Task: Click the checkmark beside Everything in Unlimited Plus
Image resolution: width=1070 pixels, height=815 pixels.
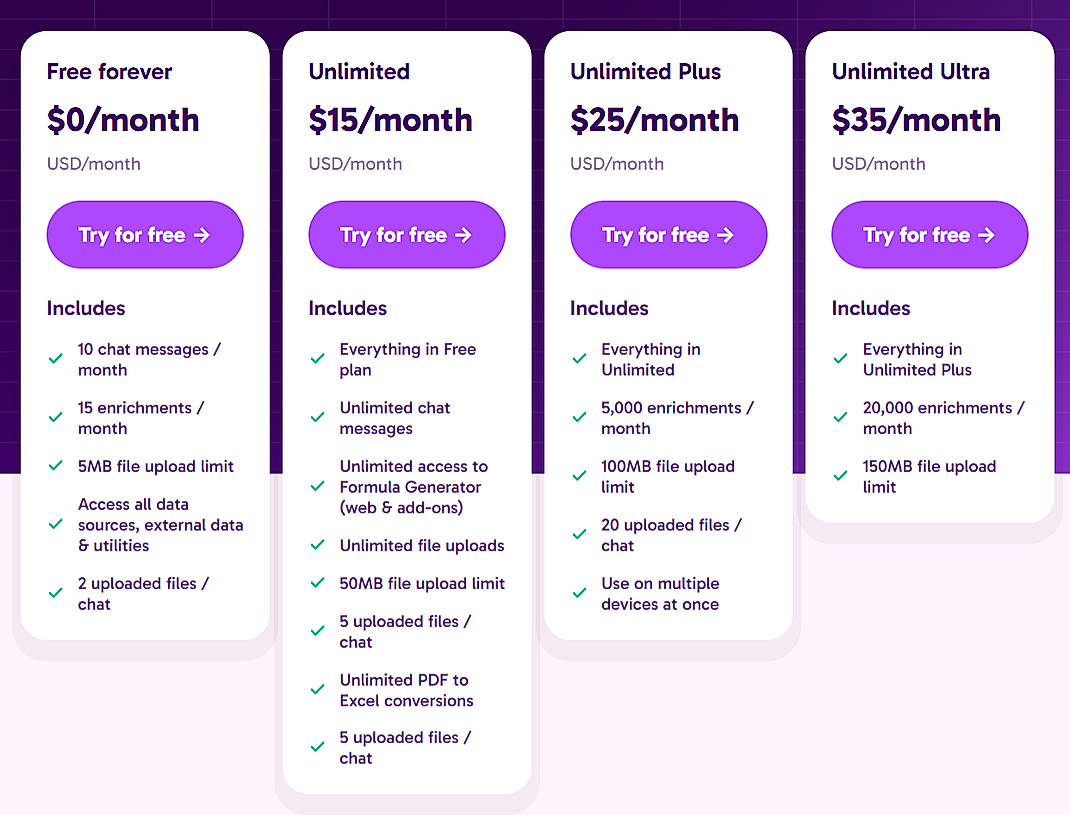Action: coord(841,357)
